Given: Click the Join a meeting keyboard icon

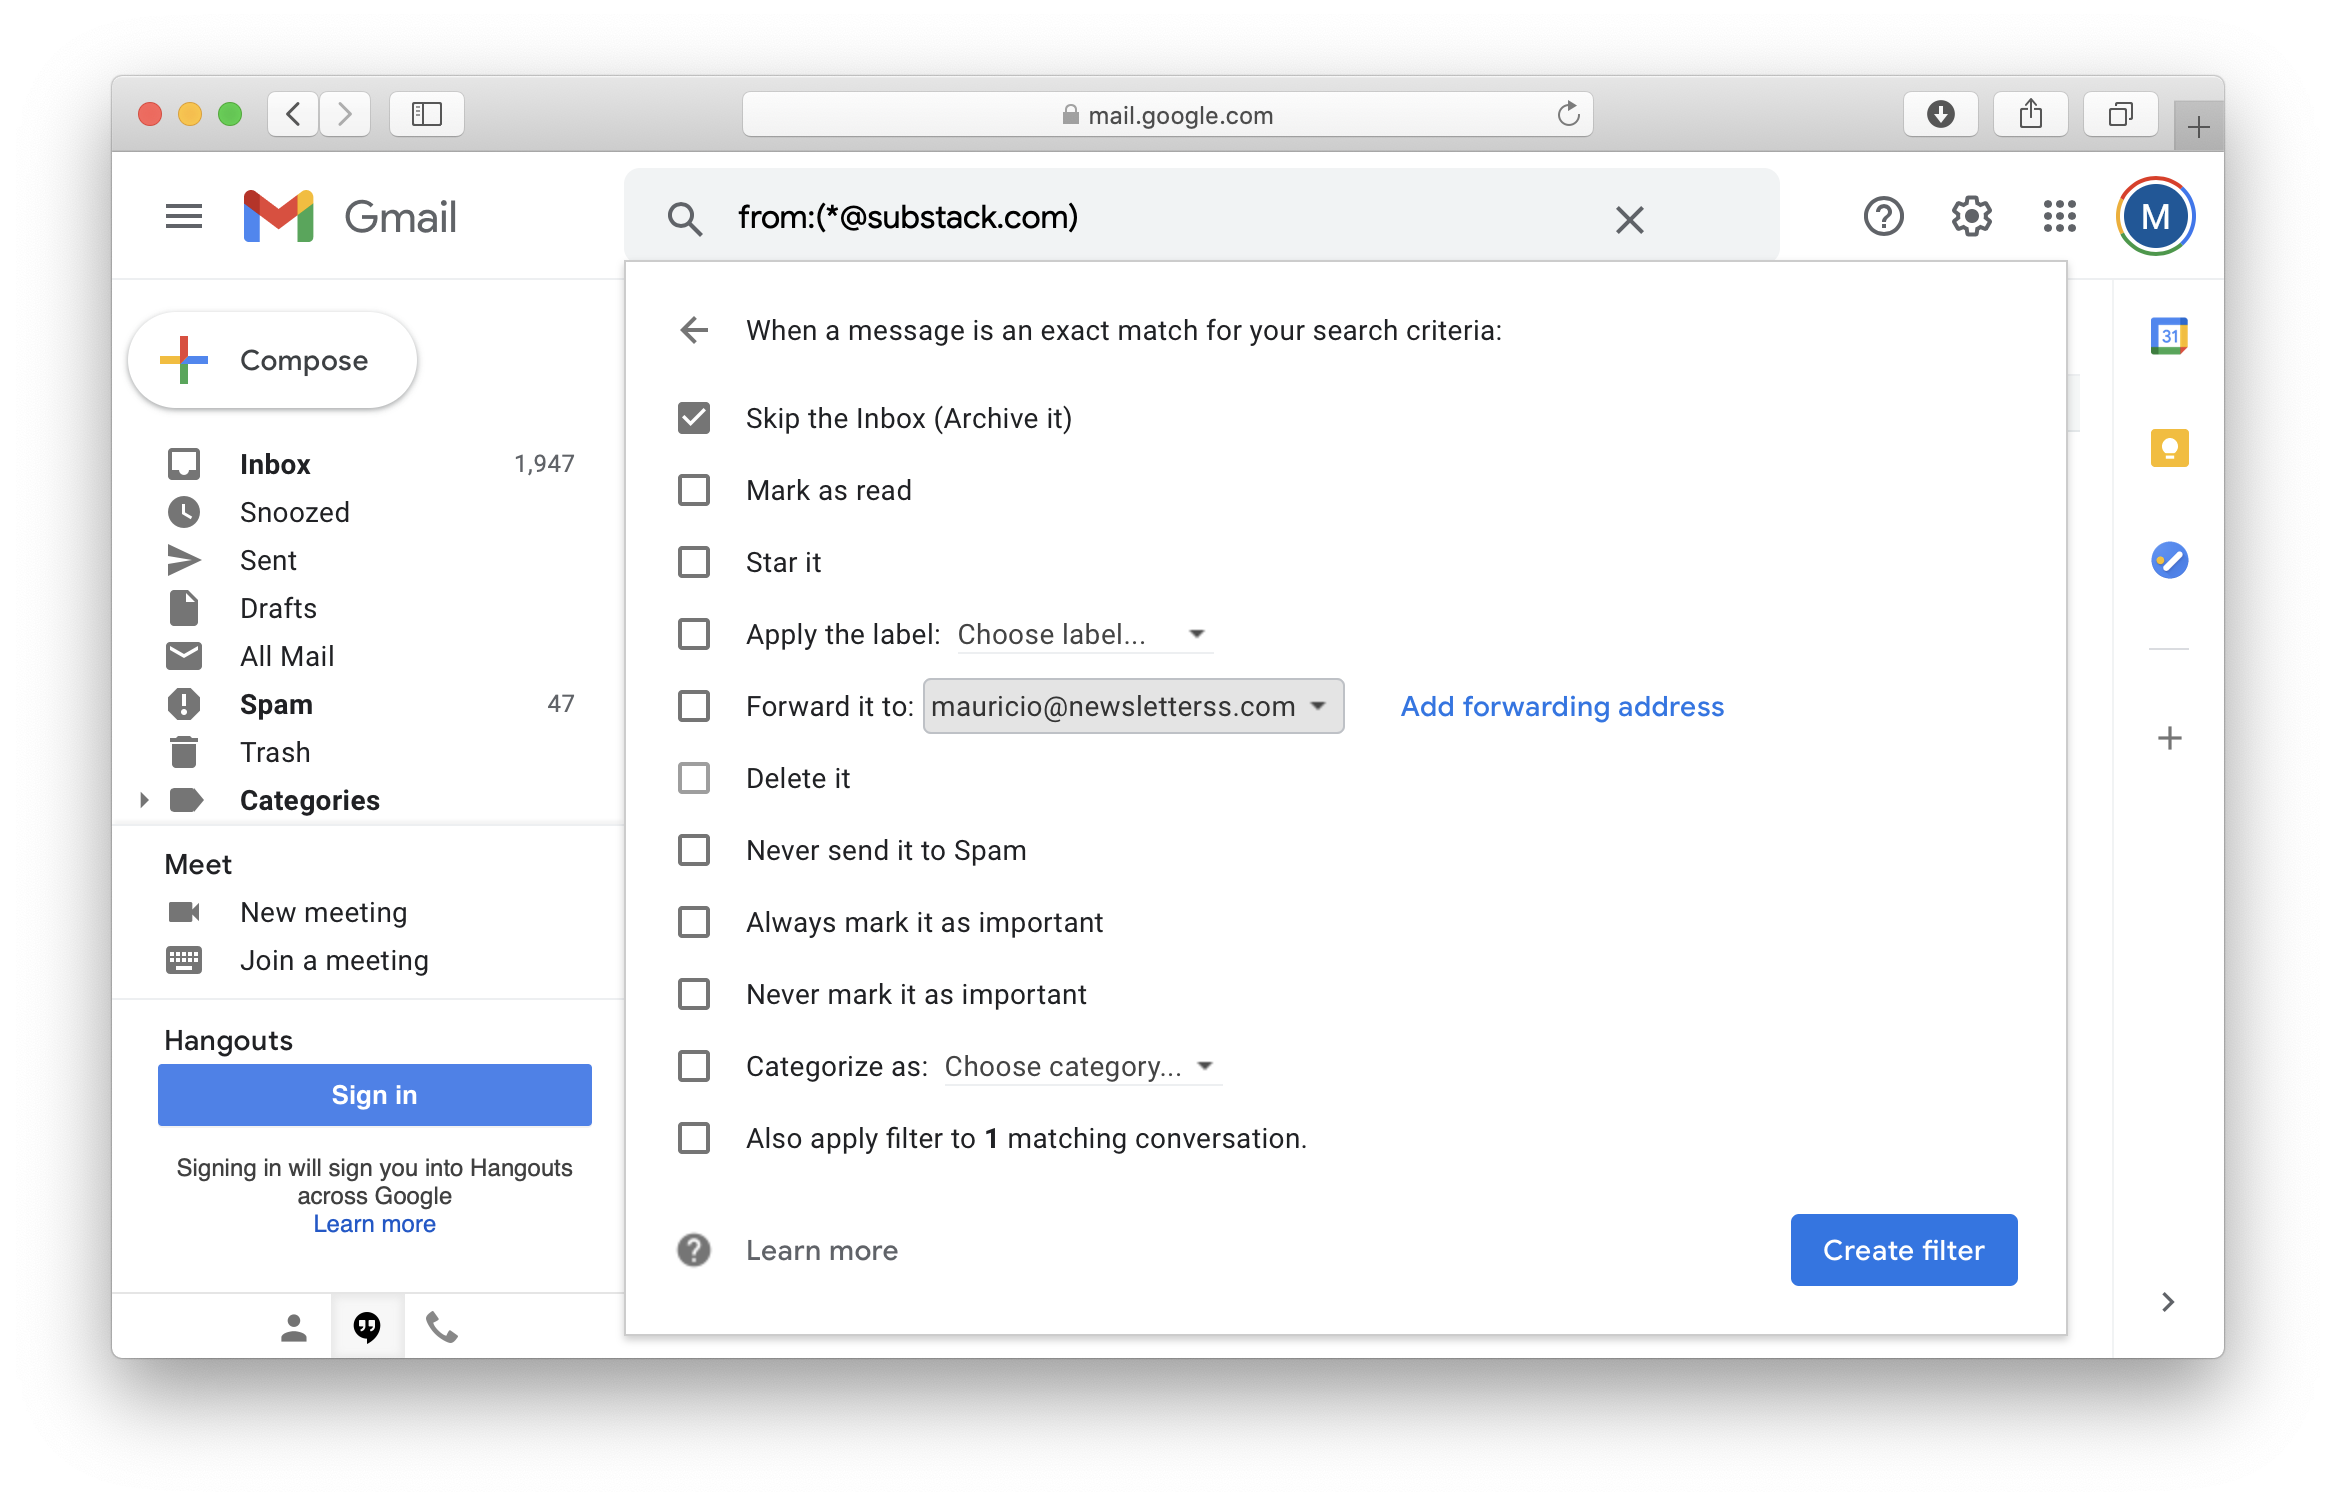Looking at the screenshot, I should pos(184,960).
